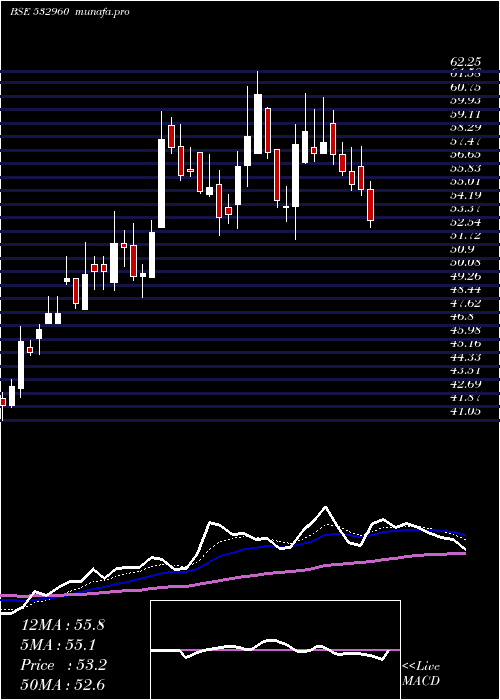Viewport: 500px width, 700px height.
Task: Open the MACD indicator inset panel
Action: point(275,650)
